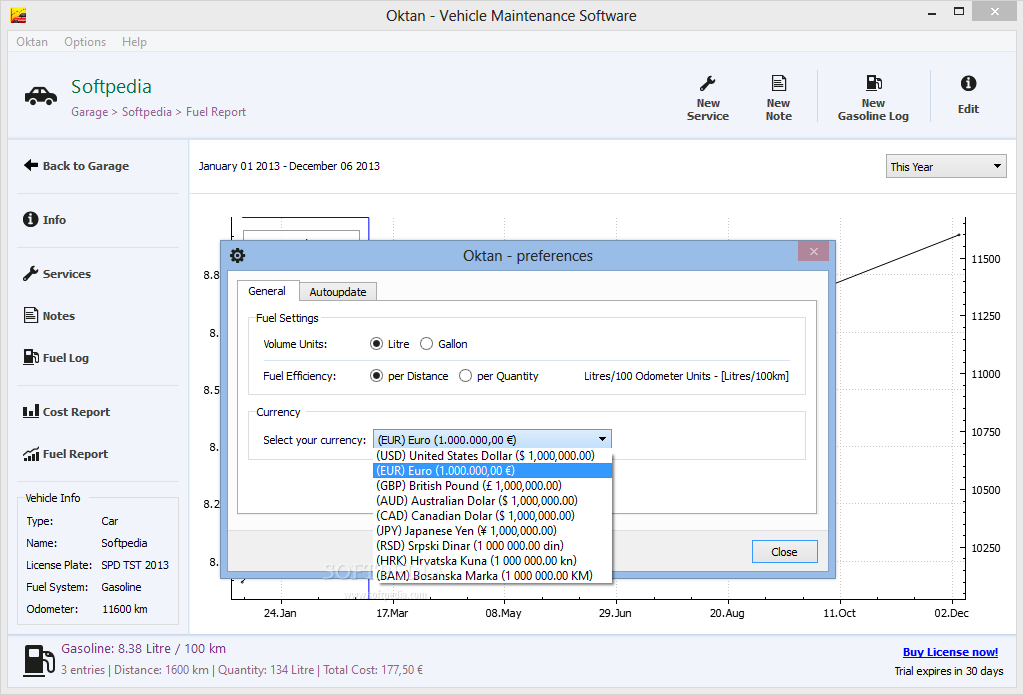Click the gasoline pump icon in status bar
This screenshot has width=1024, height=695.
coord(39,660)
